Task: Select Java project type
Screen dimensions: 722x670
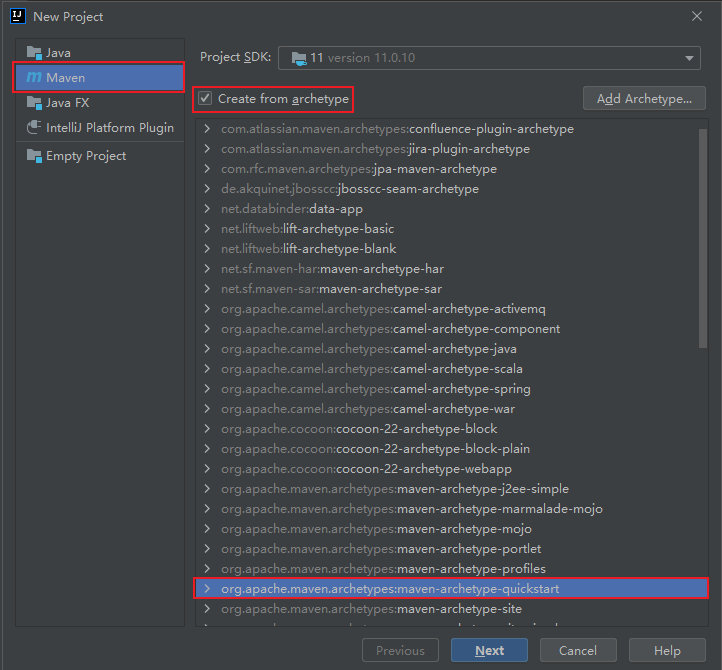Action: point(100,53)
